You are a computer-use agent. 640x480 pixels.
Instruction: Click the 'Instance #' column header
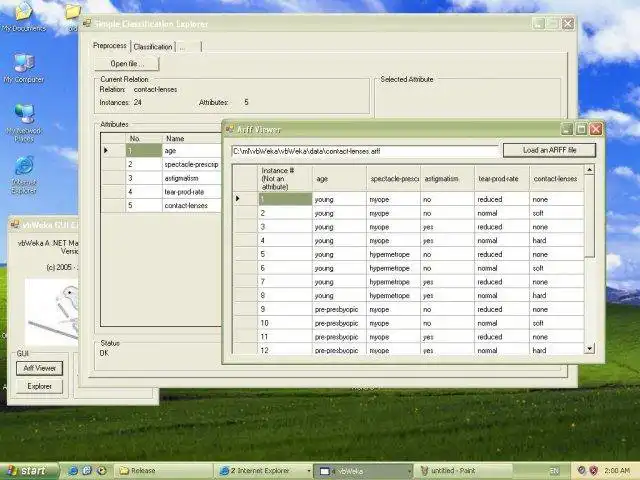285,179
